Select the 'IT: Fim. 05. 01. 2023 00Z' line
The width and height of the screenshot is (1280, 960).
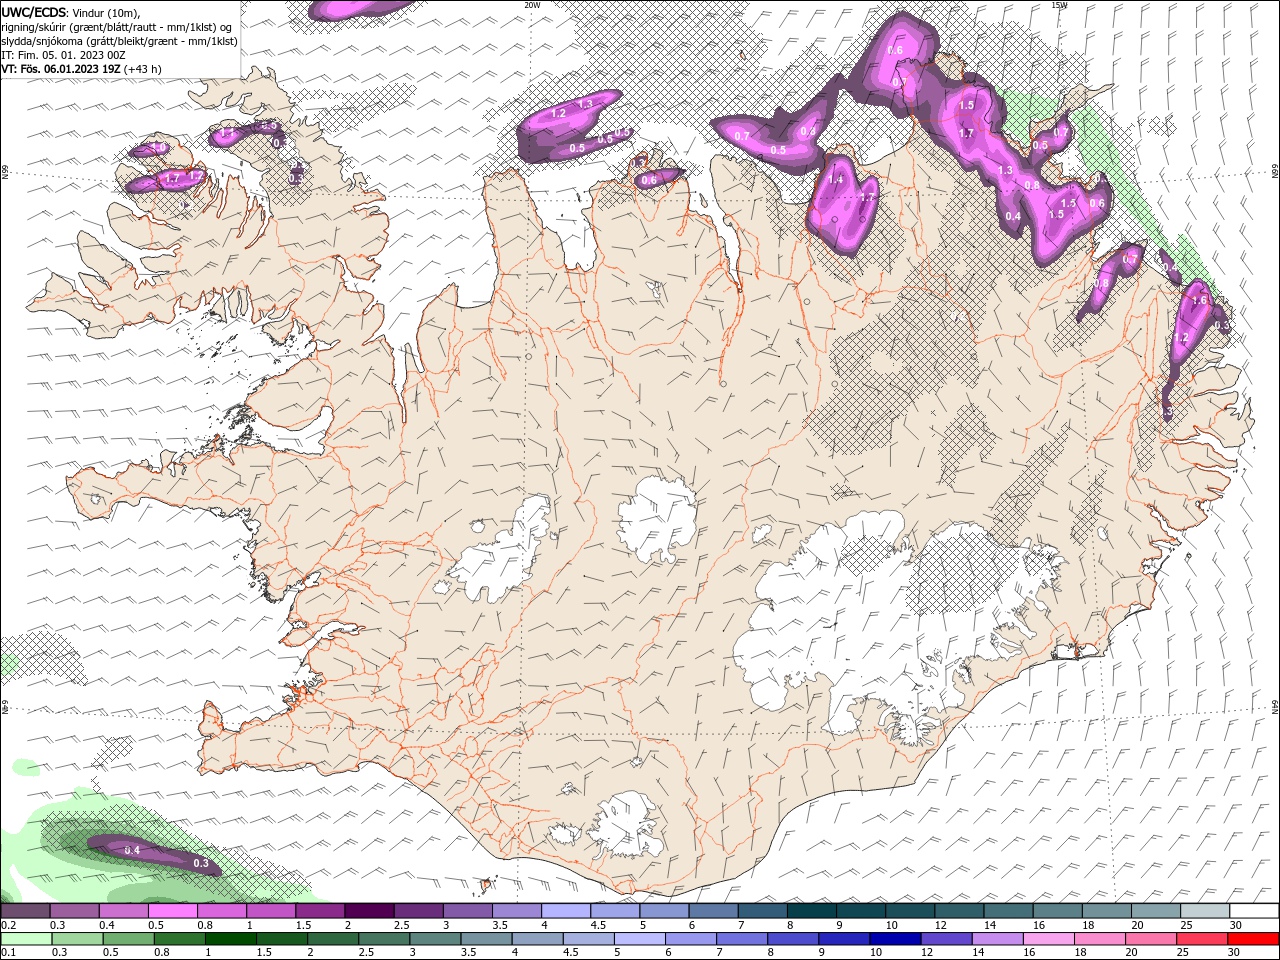(x=63, y=55)
